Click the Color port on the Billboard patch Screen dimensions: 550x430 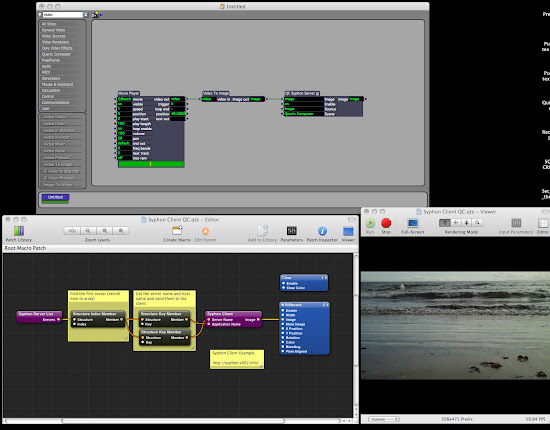click(283, 342)
